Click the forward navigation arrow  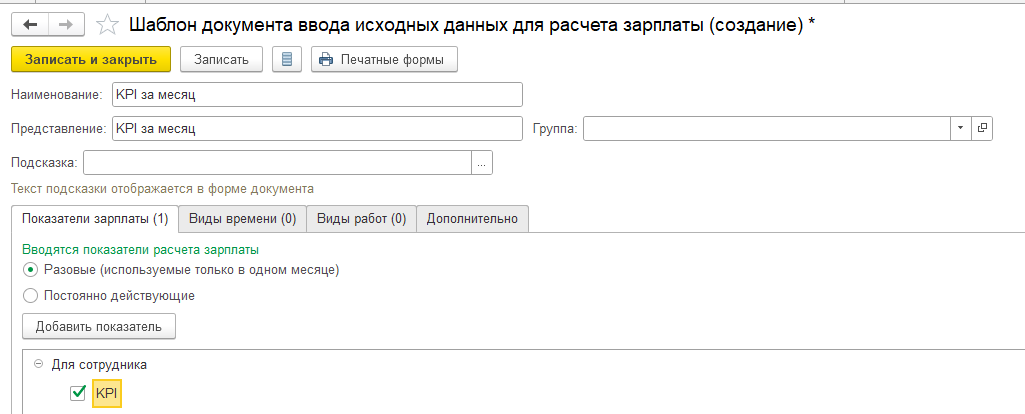pyautogui.click(x=66, y=24)
